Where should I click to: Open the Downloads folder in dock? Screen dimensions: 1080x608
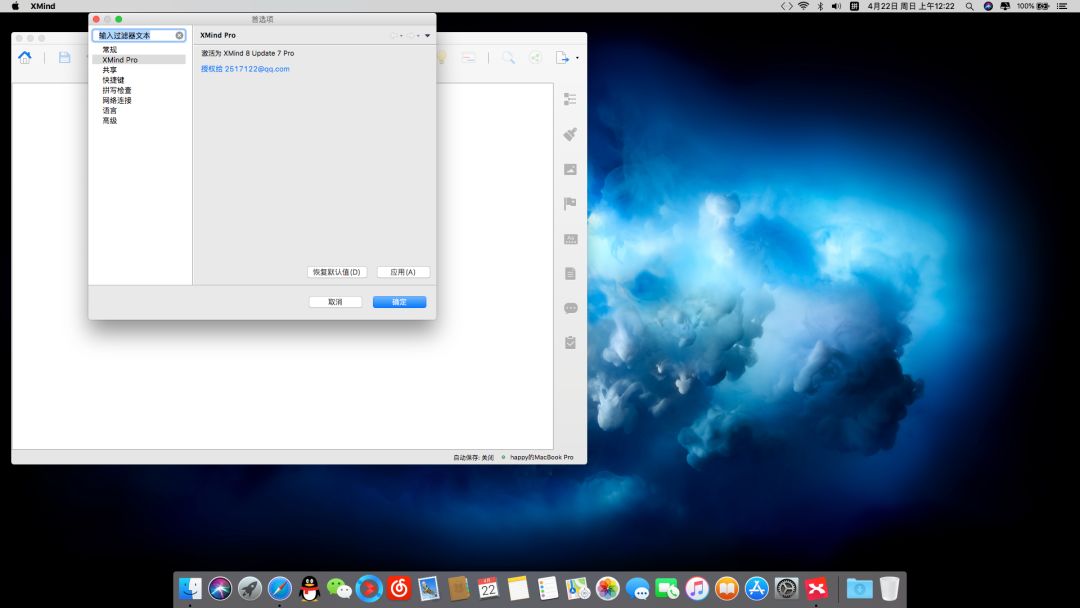click(x=859, y=589)
